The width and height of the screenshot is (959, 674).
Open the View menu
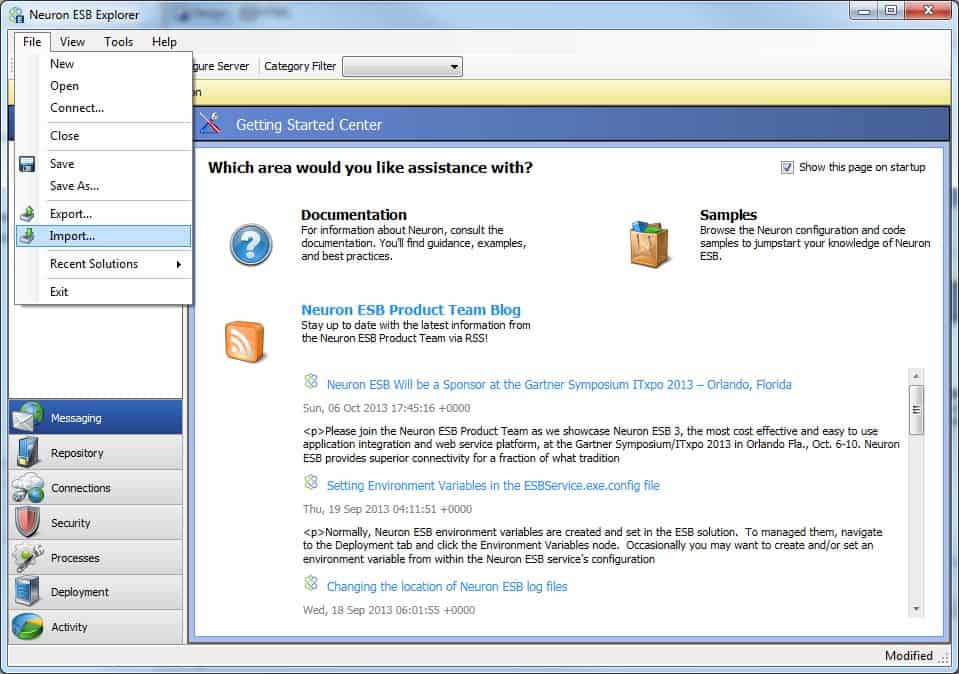(x=72, y=42)
